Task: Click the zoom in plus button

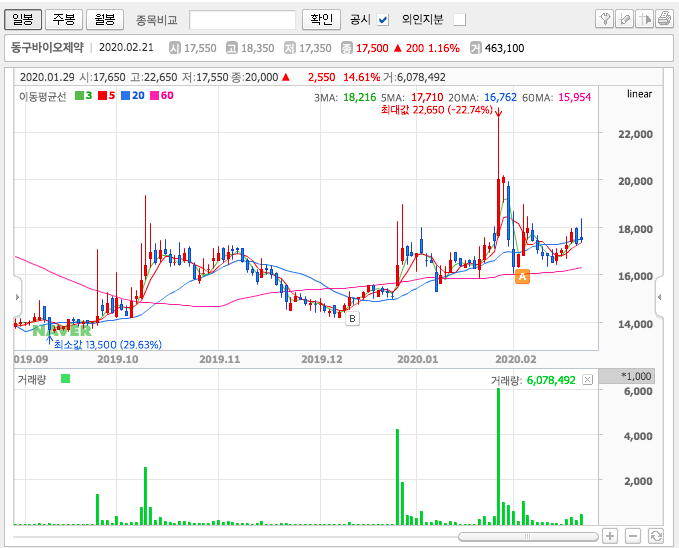Action: [x=610, y=536]
